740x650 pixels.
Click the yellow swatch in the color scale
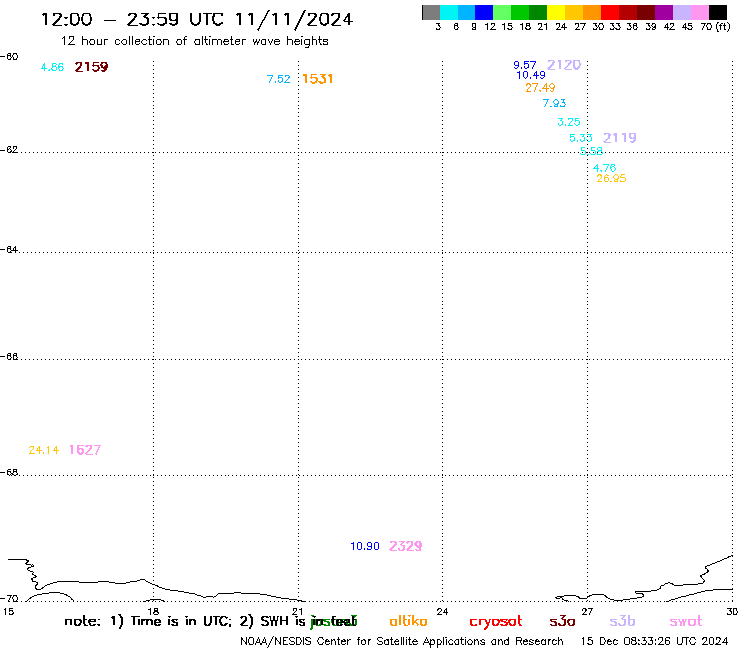point(556,12)
